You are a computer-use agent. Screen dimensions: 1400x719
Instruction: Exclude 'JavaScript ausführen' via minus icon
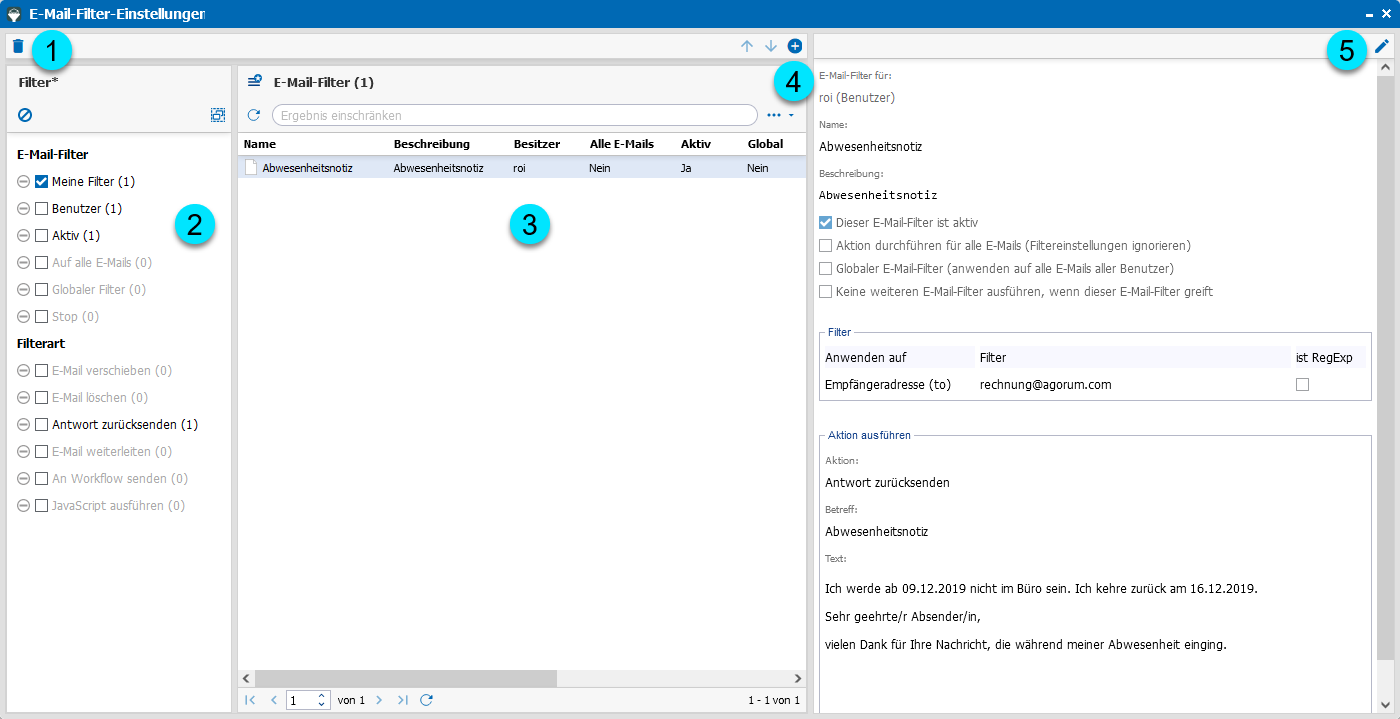24,506
